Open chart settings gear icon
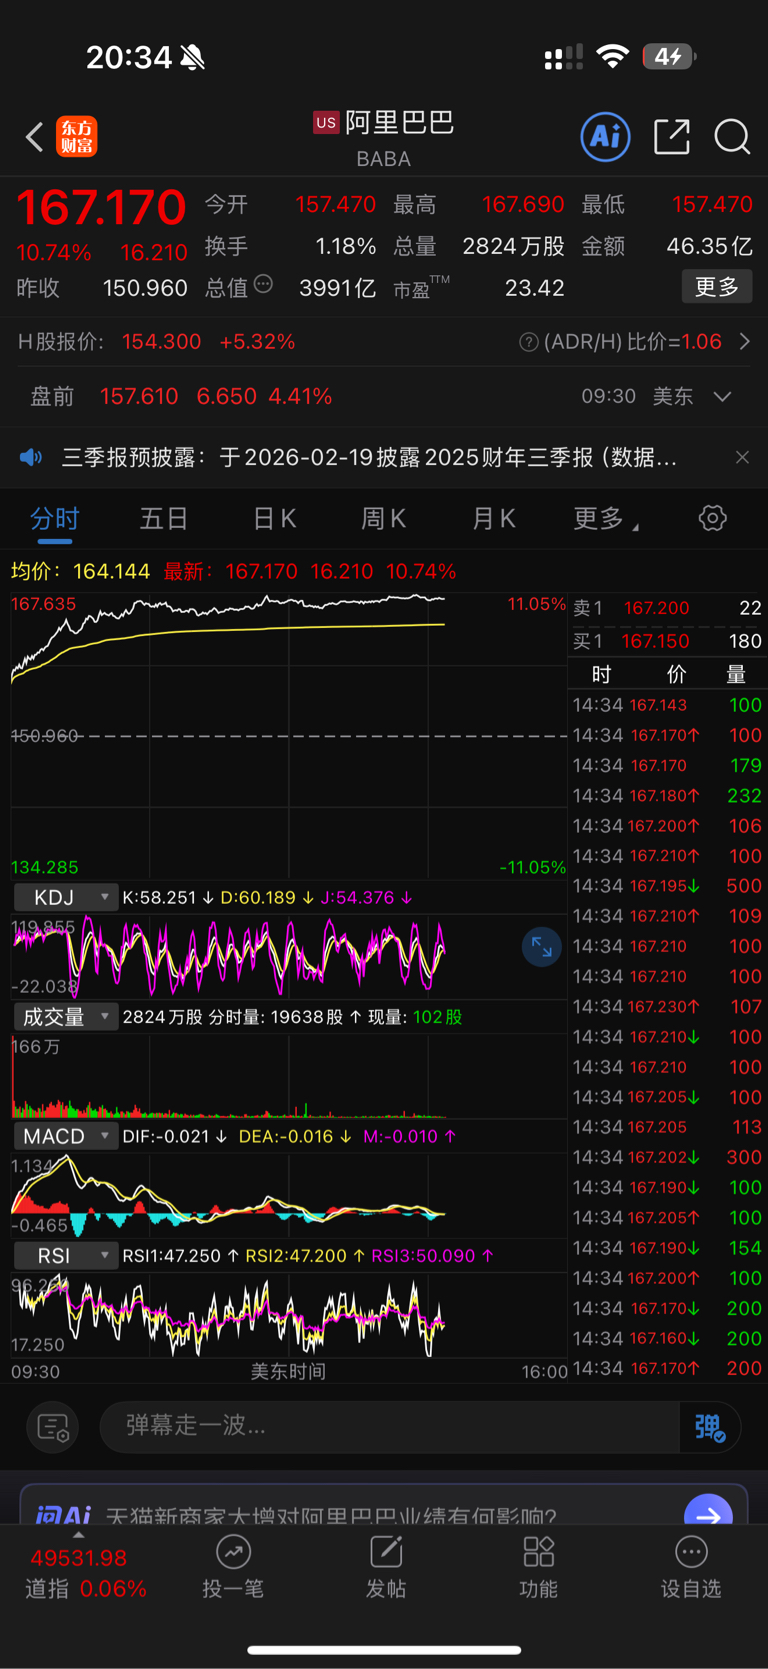 tap(712, 518)
